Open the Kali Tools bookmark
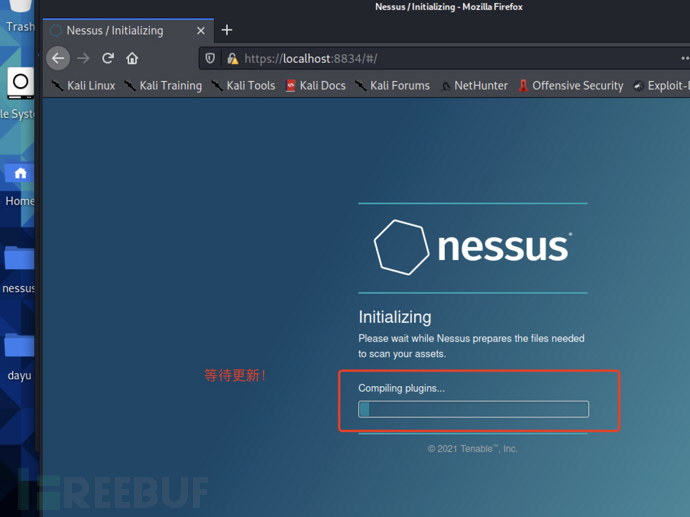 [243, 85]
